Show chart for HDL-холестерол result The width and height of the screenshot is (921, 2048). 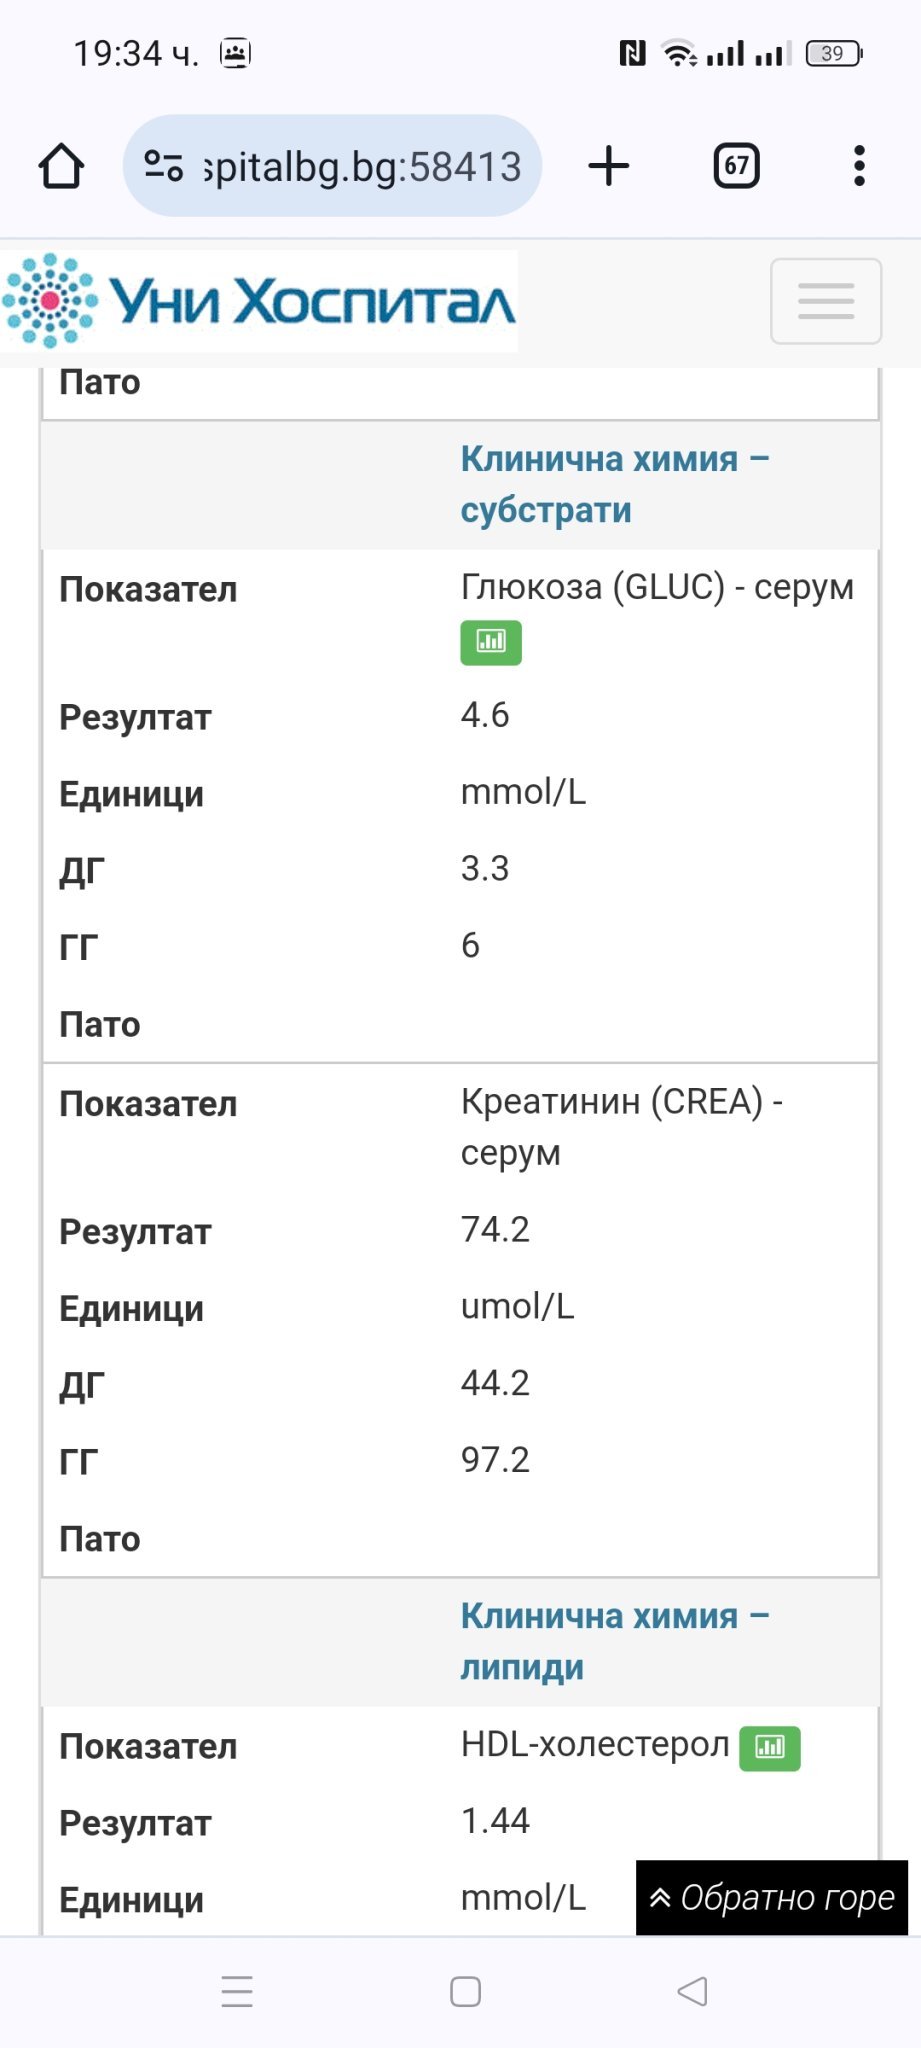click(770, 1749)
